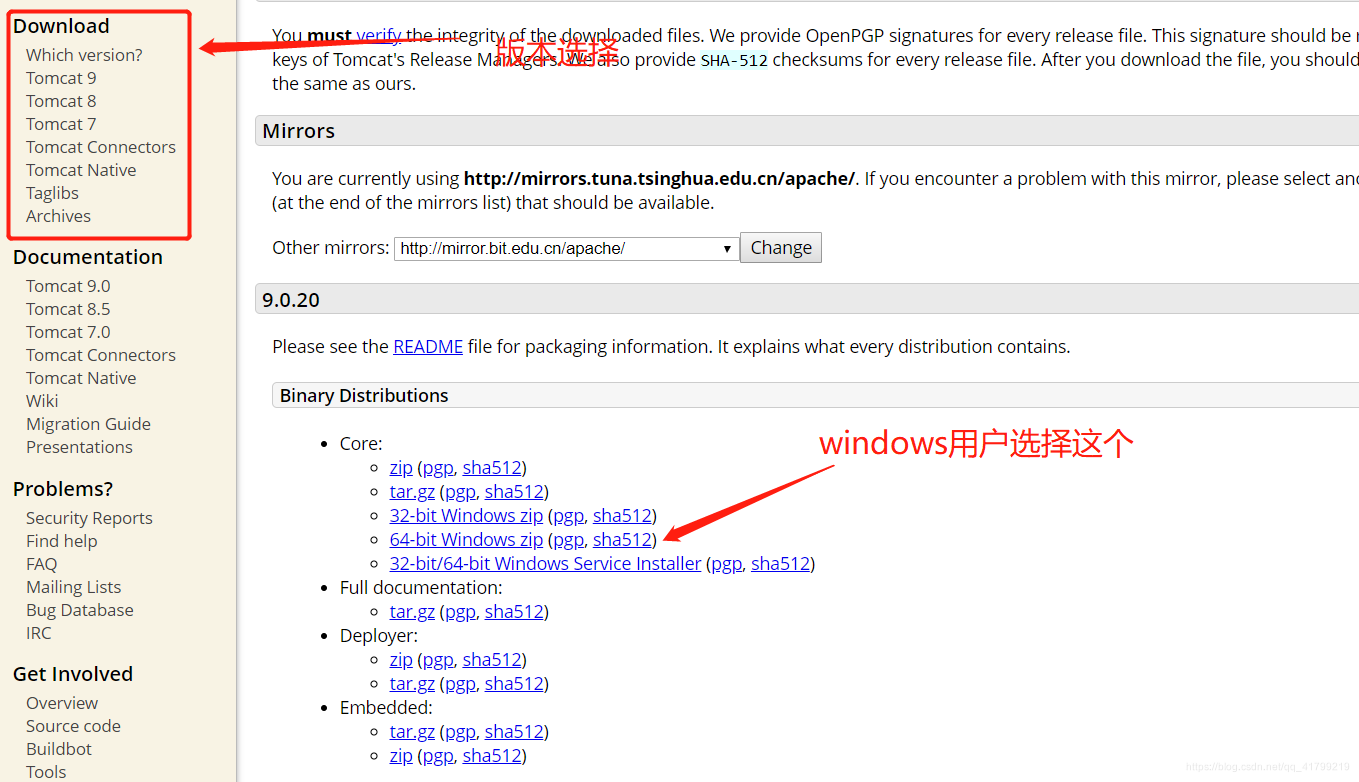Open sha512 for Deployer tar.gz
1359x782 pixels.
pyautogui.click(x=514, y=683)
